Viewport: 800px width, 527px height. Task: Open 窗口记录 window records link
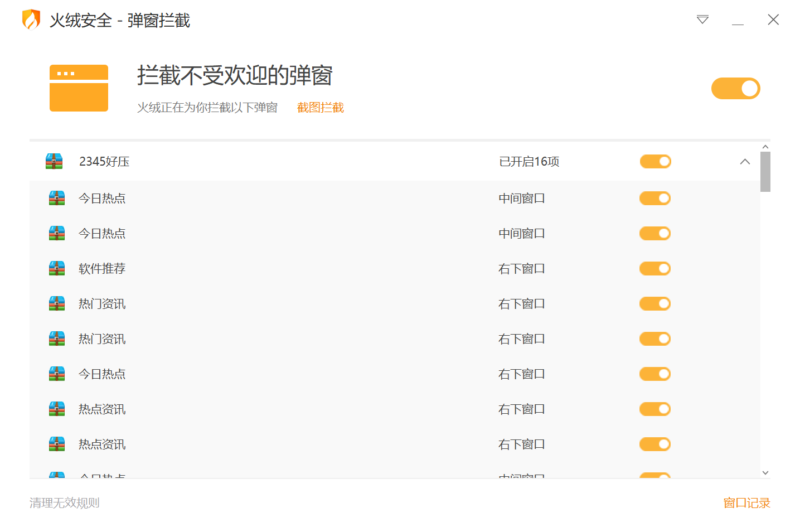coord(746,503)
